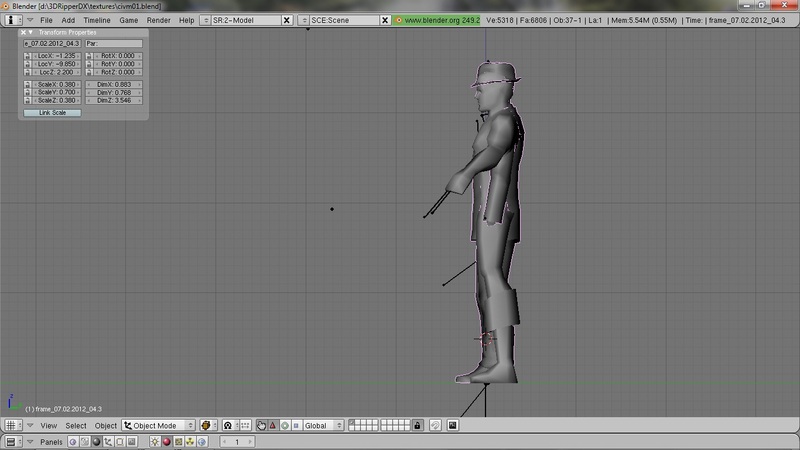Toggle the proportional edit button

435,425
